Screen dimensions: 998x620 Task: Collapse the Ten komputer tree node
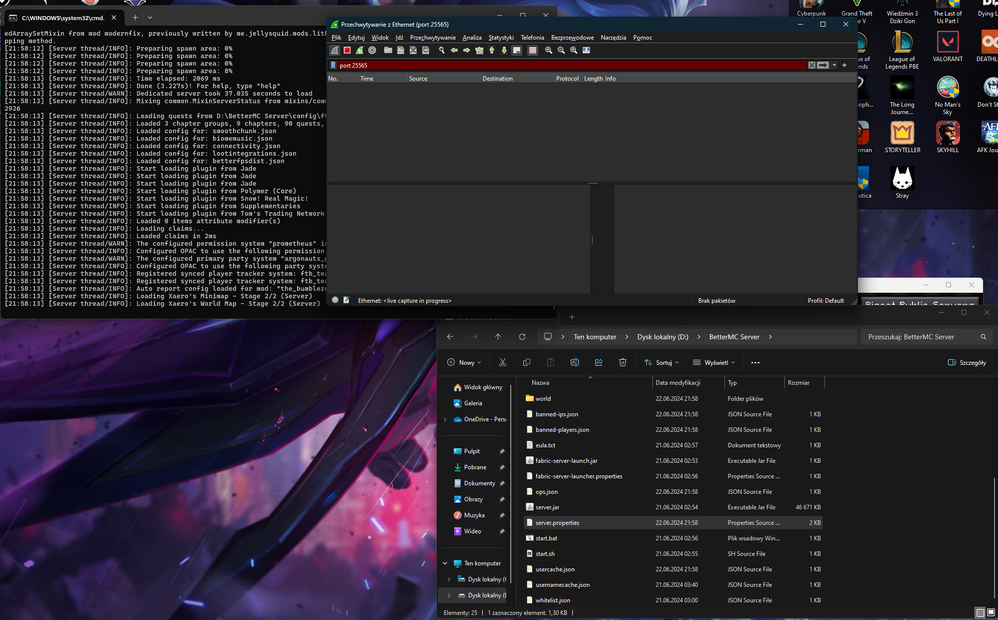tap(445, 563)
